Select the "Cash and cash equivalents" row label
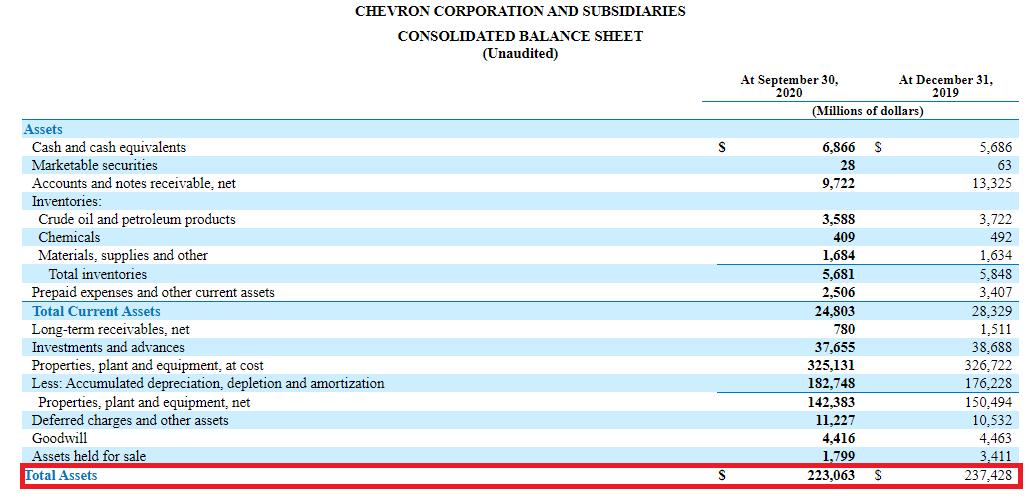The image size is (1029, 498). [109, 148]
